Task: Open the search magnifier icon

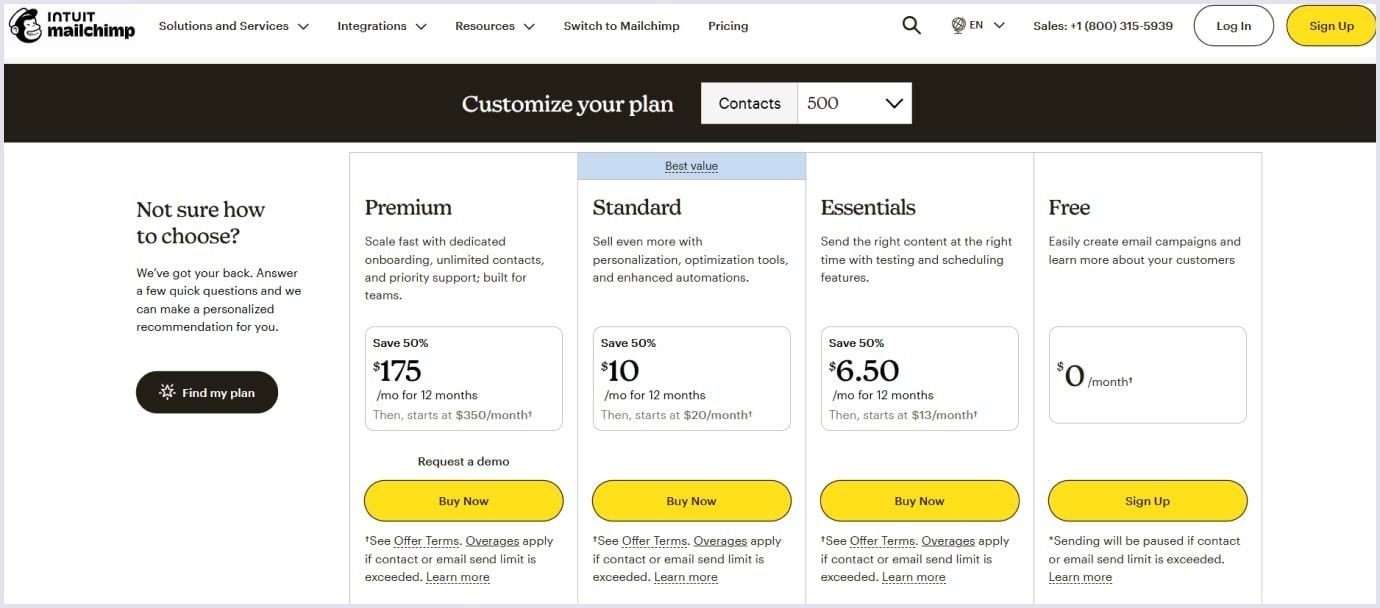Action: coord(911,26)
